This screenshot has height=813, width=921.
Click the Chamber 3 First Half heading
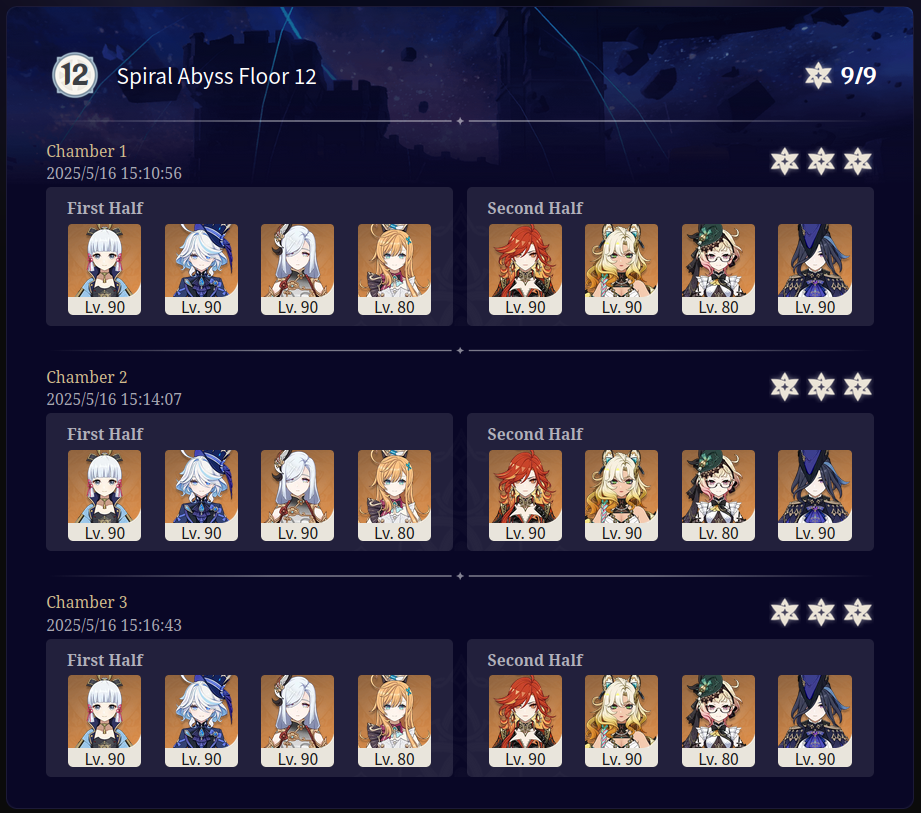(x=105, y=660)
